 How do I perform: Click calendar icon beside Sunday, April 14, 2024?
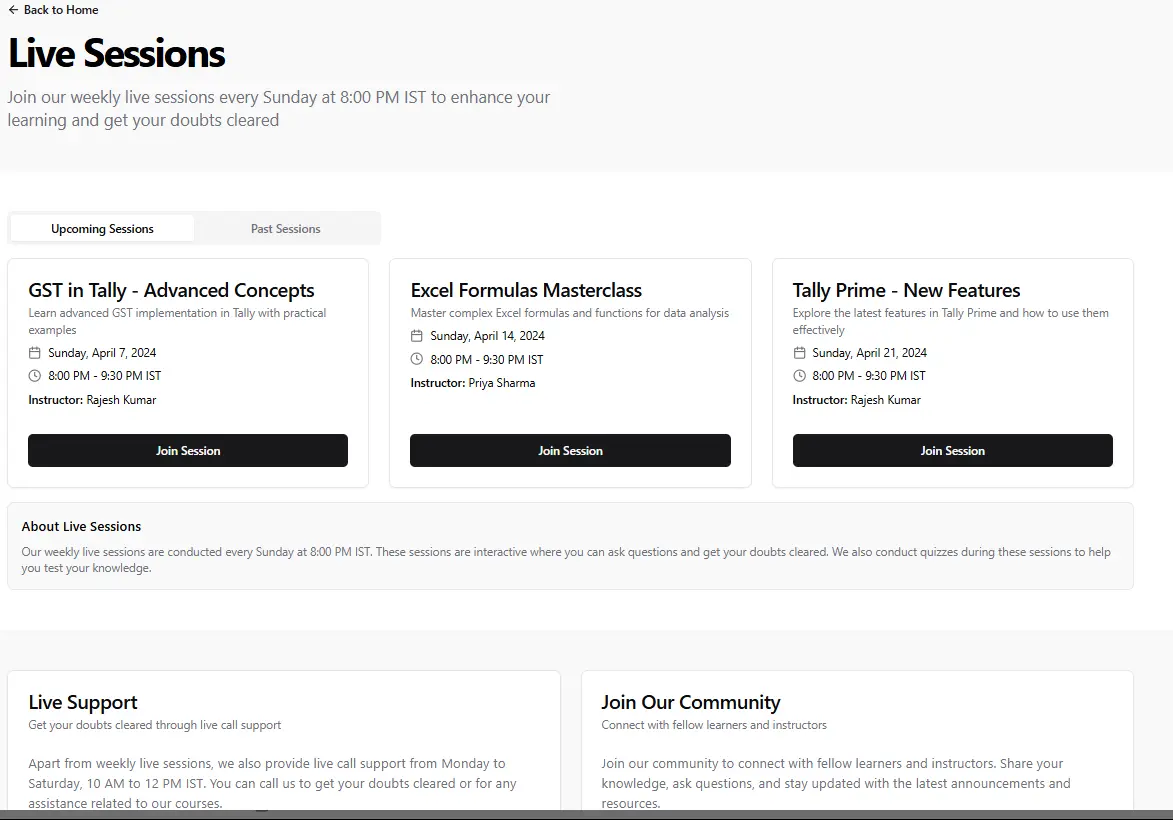click(x=417, y=336)
